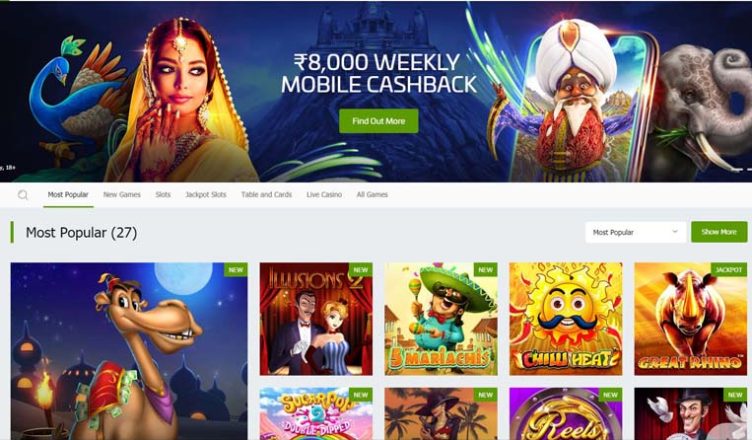This screenshot has width=752, height=440.
Task: Select the Slots tab
Action: click(x=163, y=194)
